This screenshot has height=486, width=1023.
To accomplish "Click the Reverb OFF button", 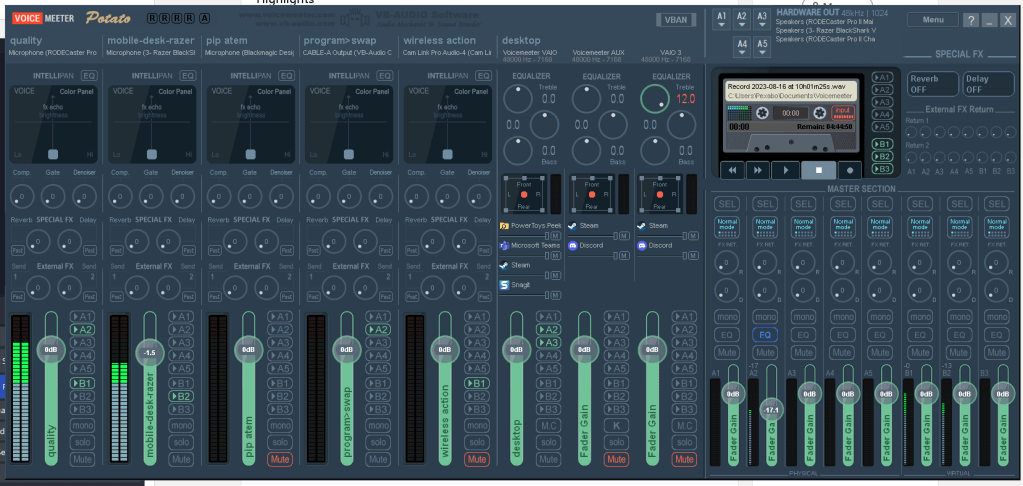I will 932,84.
